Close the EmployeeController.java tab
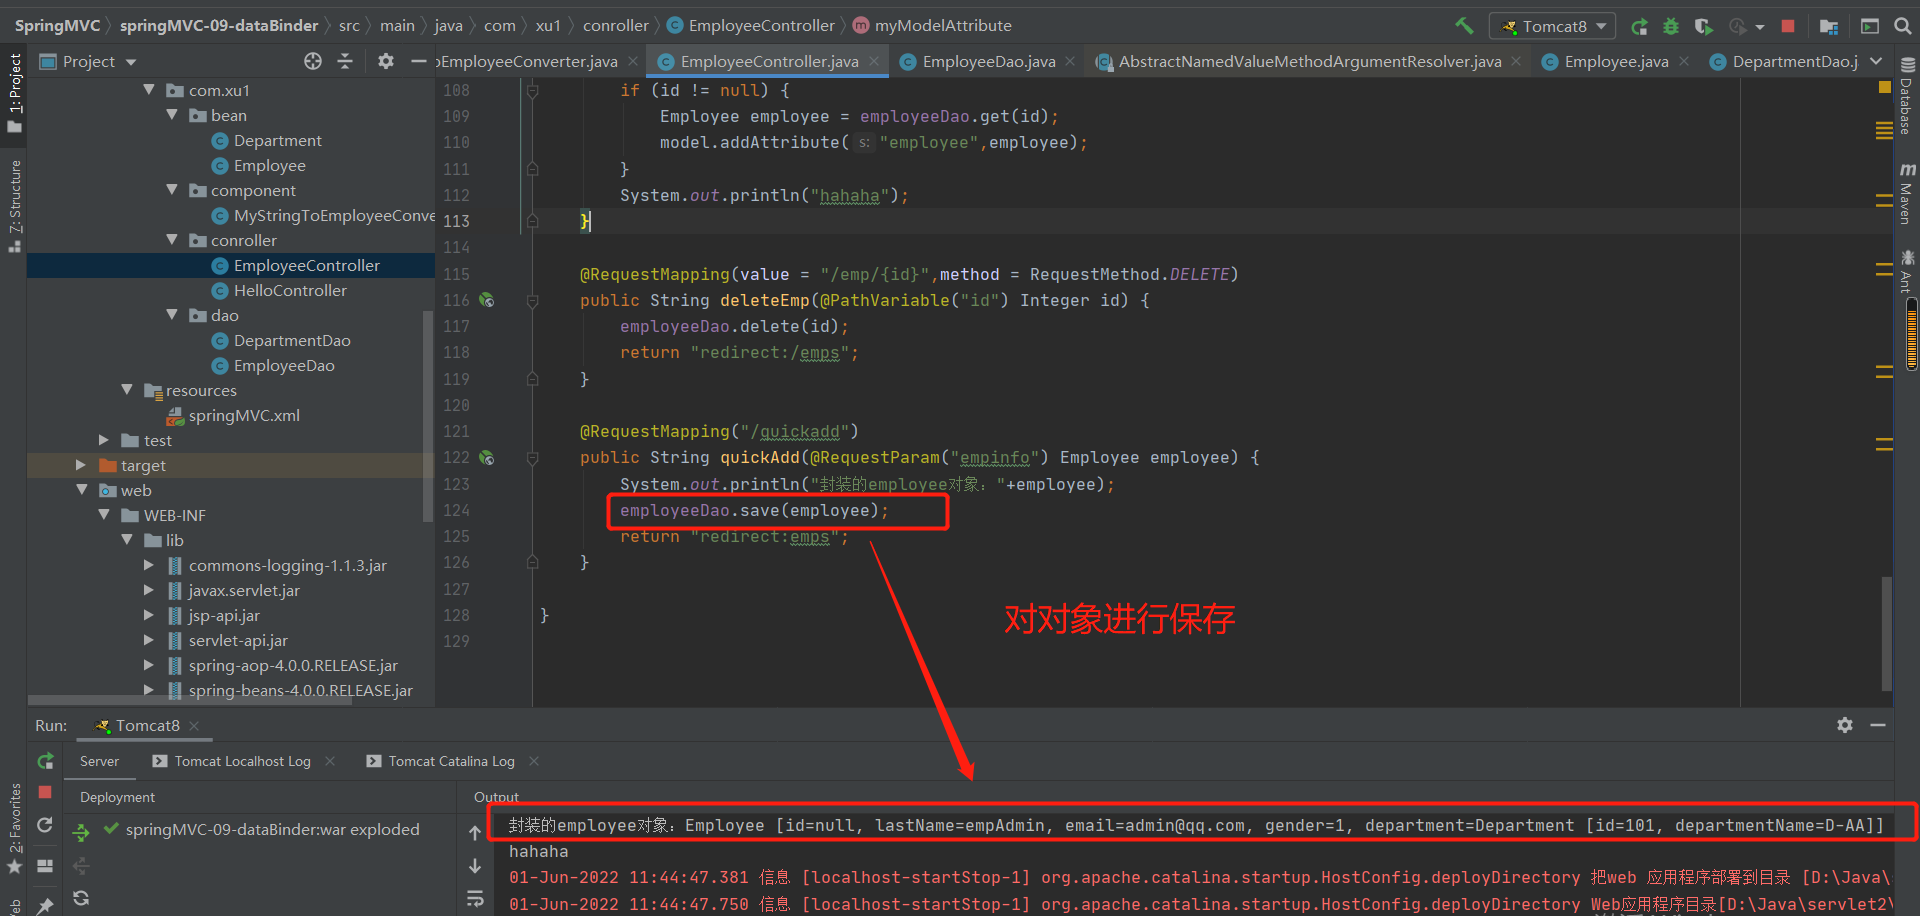1920x916 pixels. coord(874,61)
